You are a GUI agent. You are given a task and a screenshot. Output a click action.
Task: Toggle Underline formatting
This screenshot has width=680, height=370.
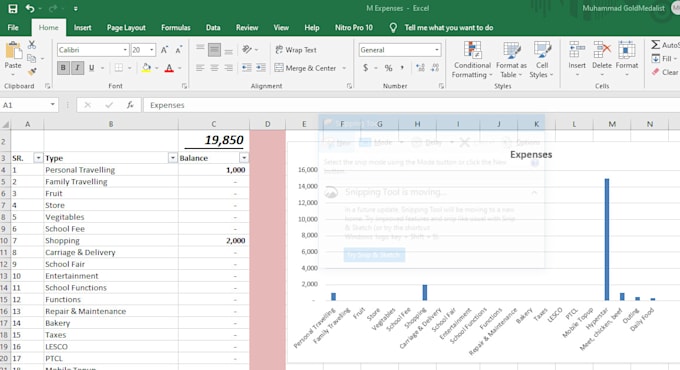coord(92,68)
